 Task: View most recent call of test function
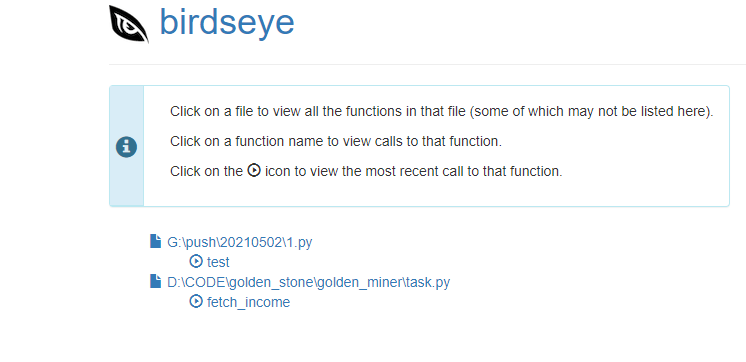pyautogui.click(x=196, y=261)
